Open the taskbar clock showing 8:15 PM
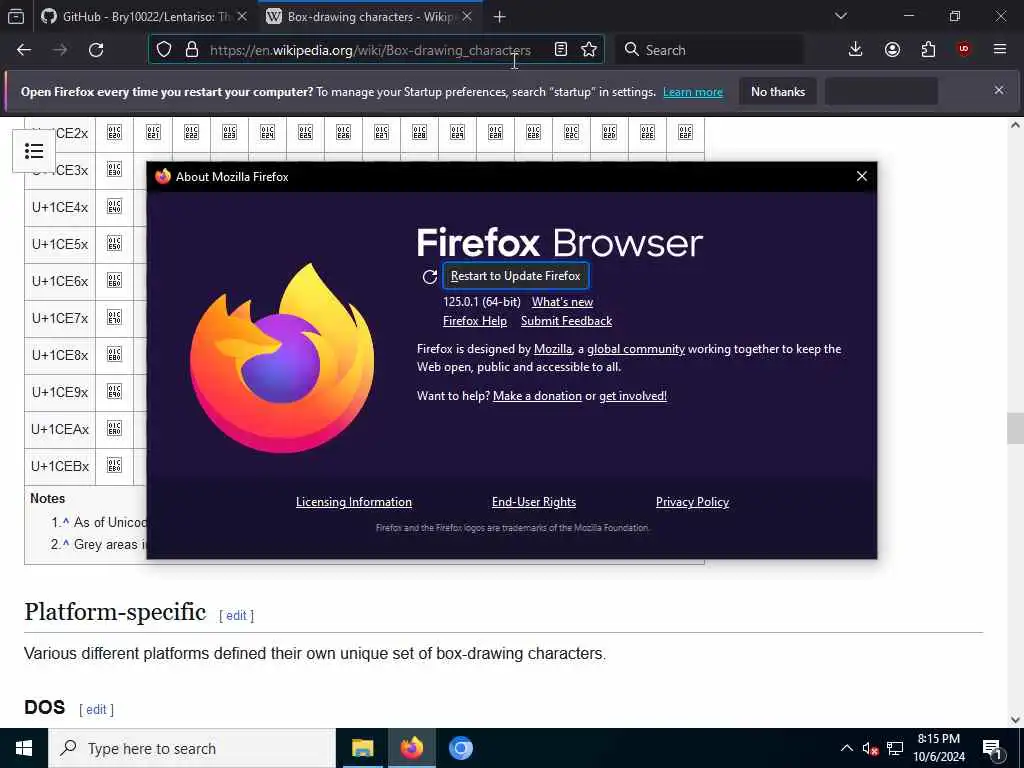This screenshot has width=1024, height=768. pyautogui.click(x=938, y=748)
